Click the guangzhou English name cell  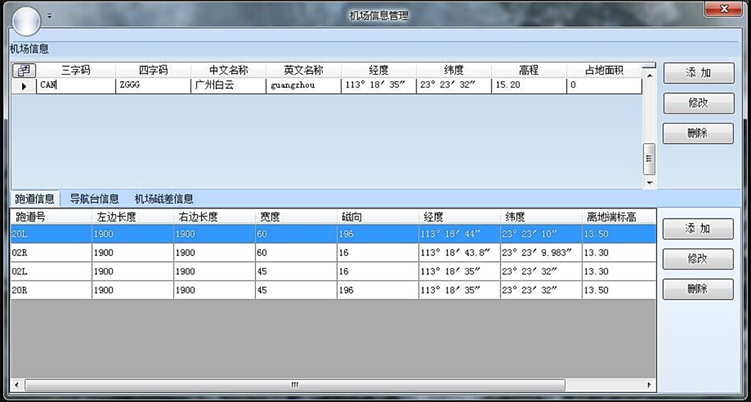303,87
